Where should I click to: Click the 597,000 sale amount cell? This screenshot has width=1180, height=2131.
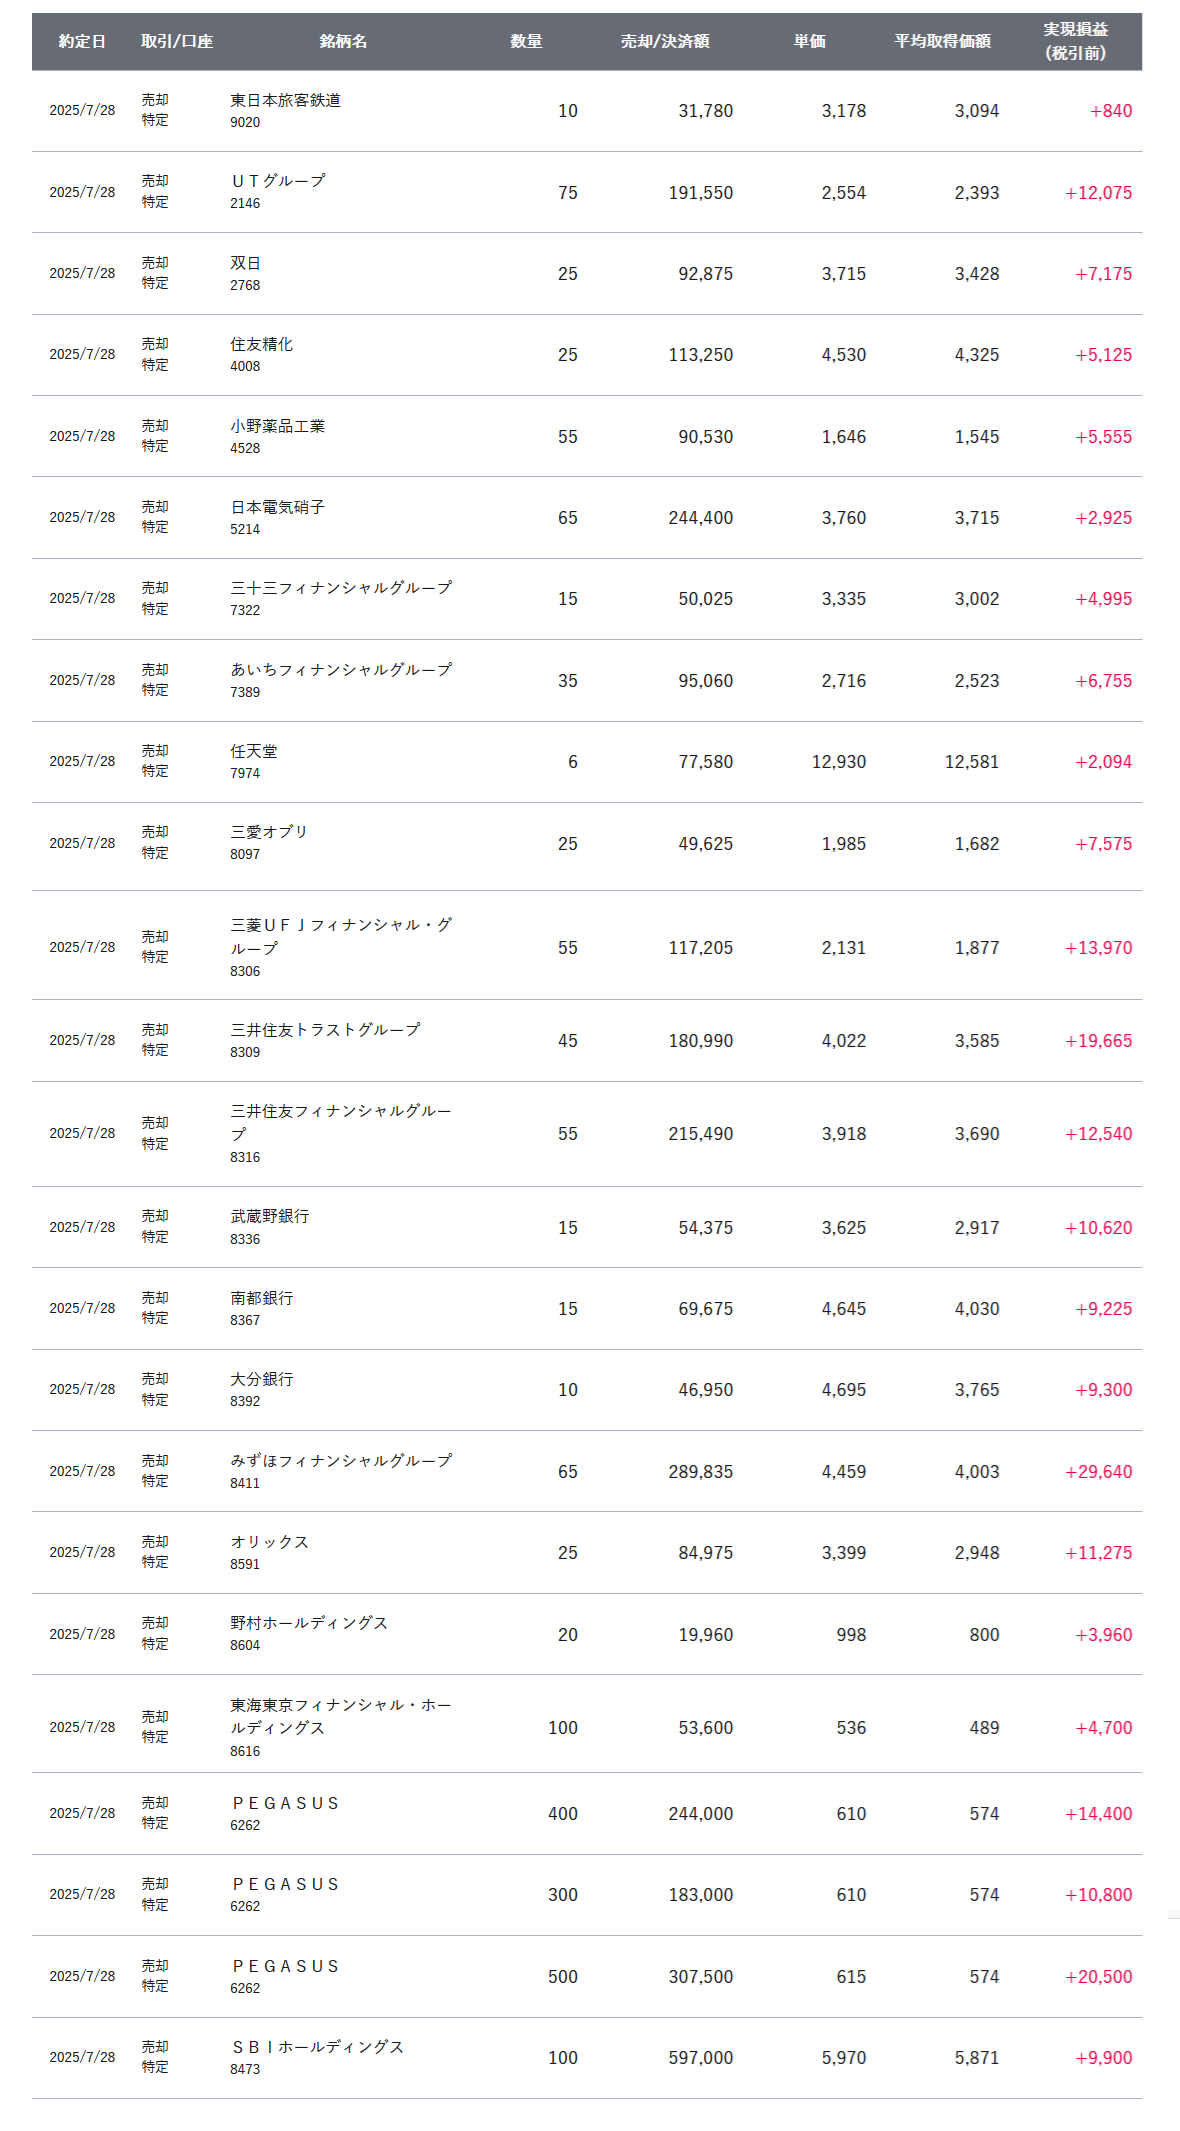point(700,2058)
